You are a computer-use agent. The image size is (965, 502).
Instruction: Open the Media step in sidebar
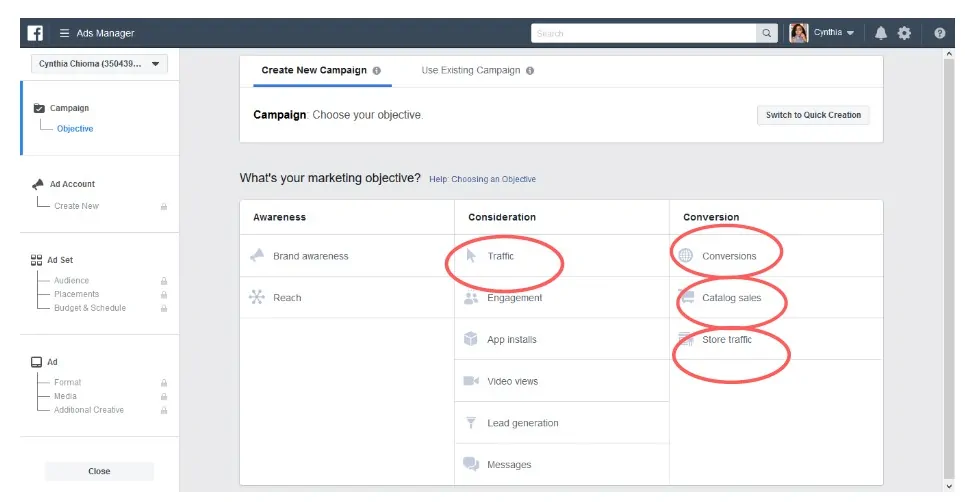pos(65,396)
